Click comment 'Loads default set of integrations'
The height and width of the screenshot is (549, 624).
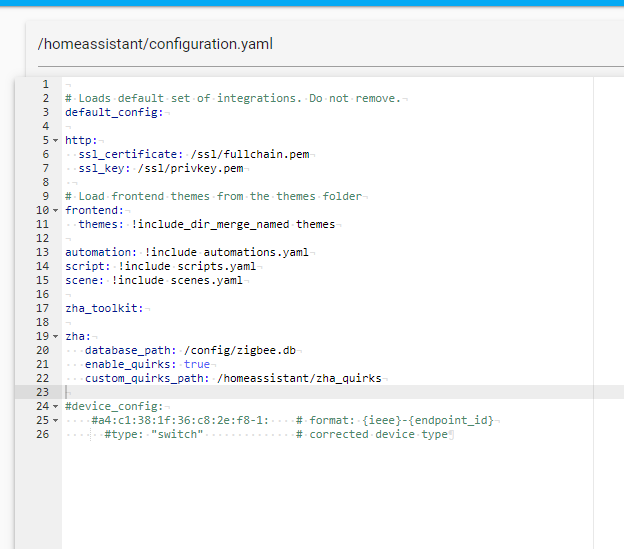tap(187, 99)
